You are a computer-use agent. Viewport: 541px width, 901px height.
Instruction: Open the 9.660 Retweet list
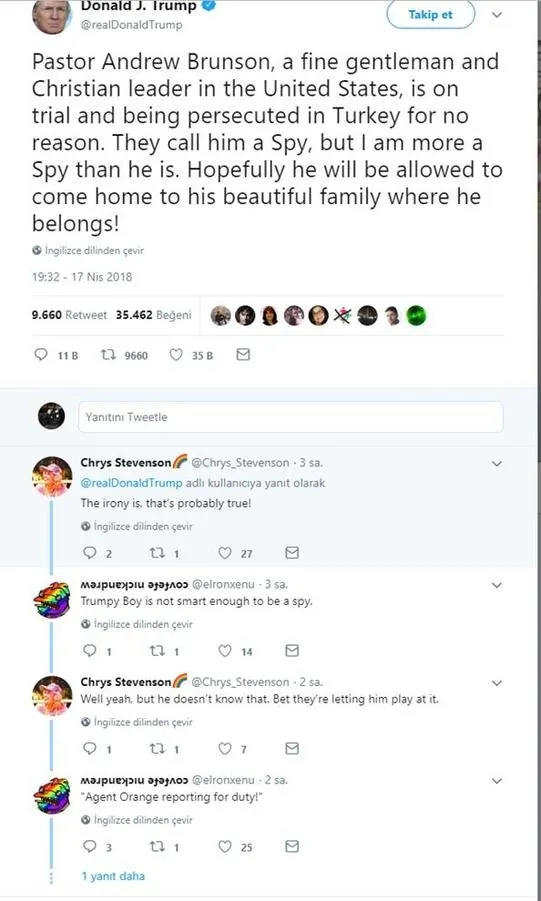(70, 315)
